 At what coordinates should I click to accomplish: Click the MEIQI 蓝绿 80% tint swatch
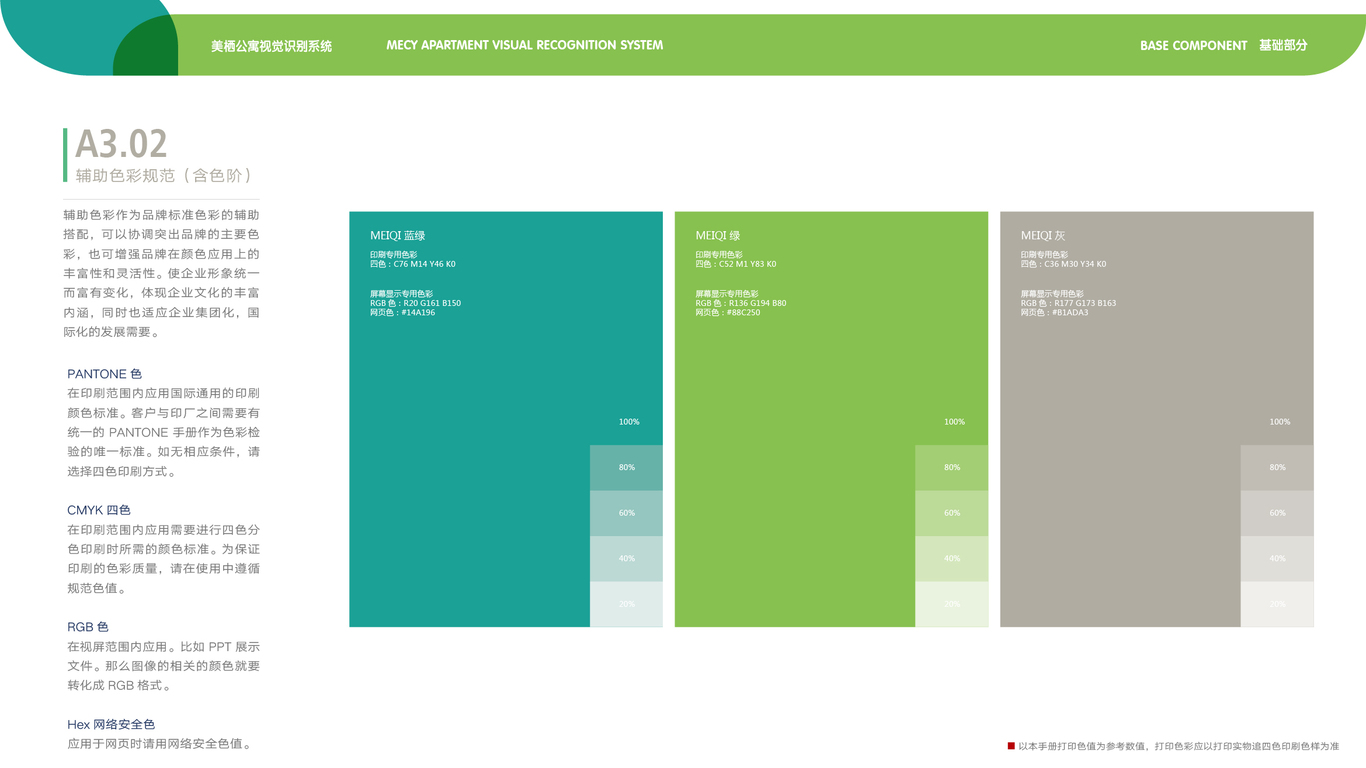click(x=626, y=468)
